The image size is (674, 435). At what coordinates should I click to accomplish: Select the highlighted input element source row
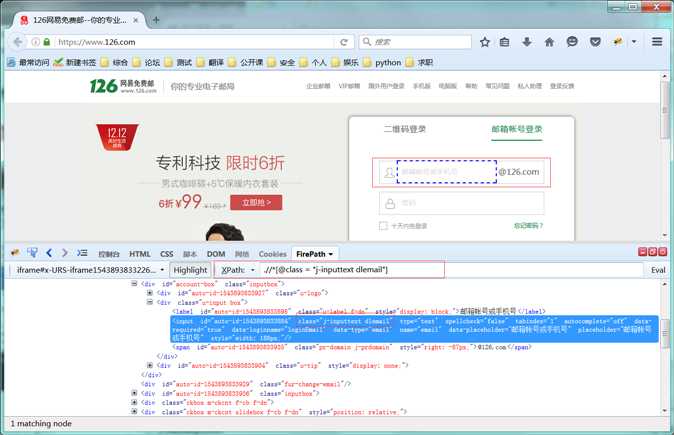click(x=414, y=329)
